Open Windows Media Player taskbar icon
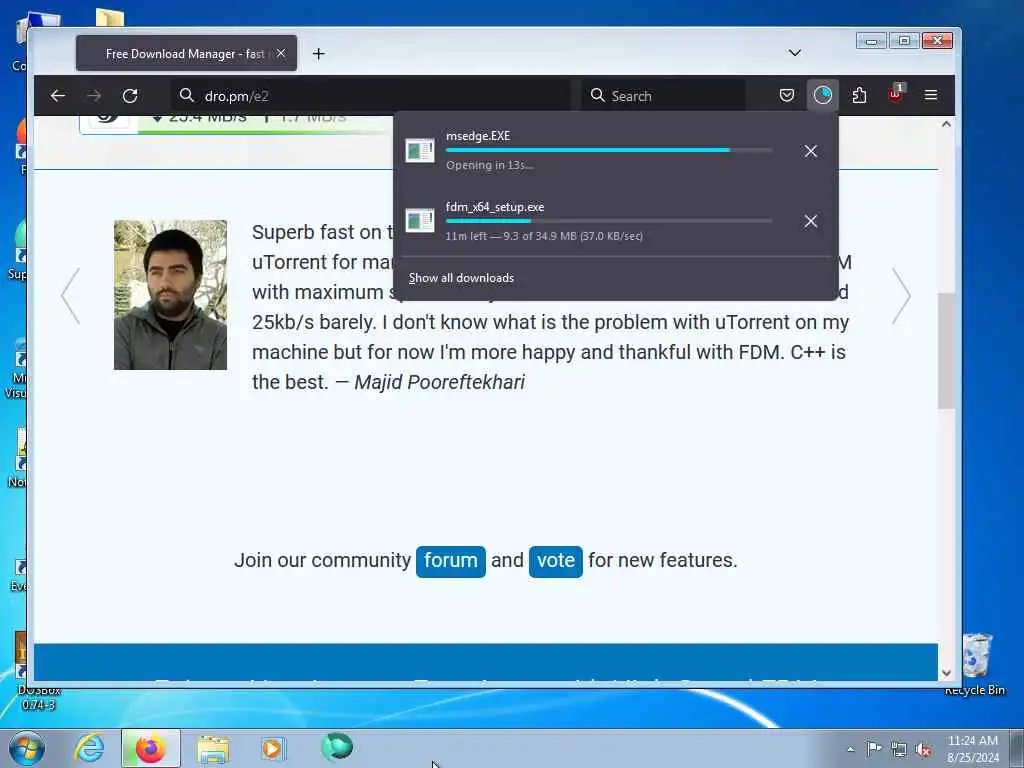This screenshot has height=768, width=1024. [274, 748]
